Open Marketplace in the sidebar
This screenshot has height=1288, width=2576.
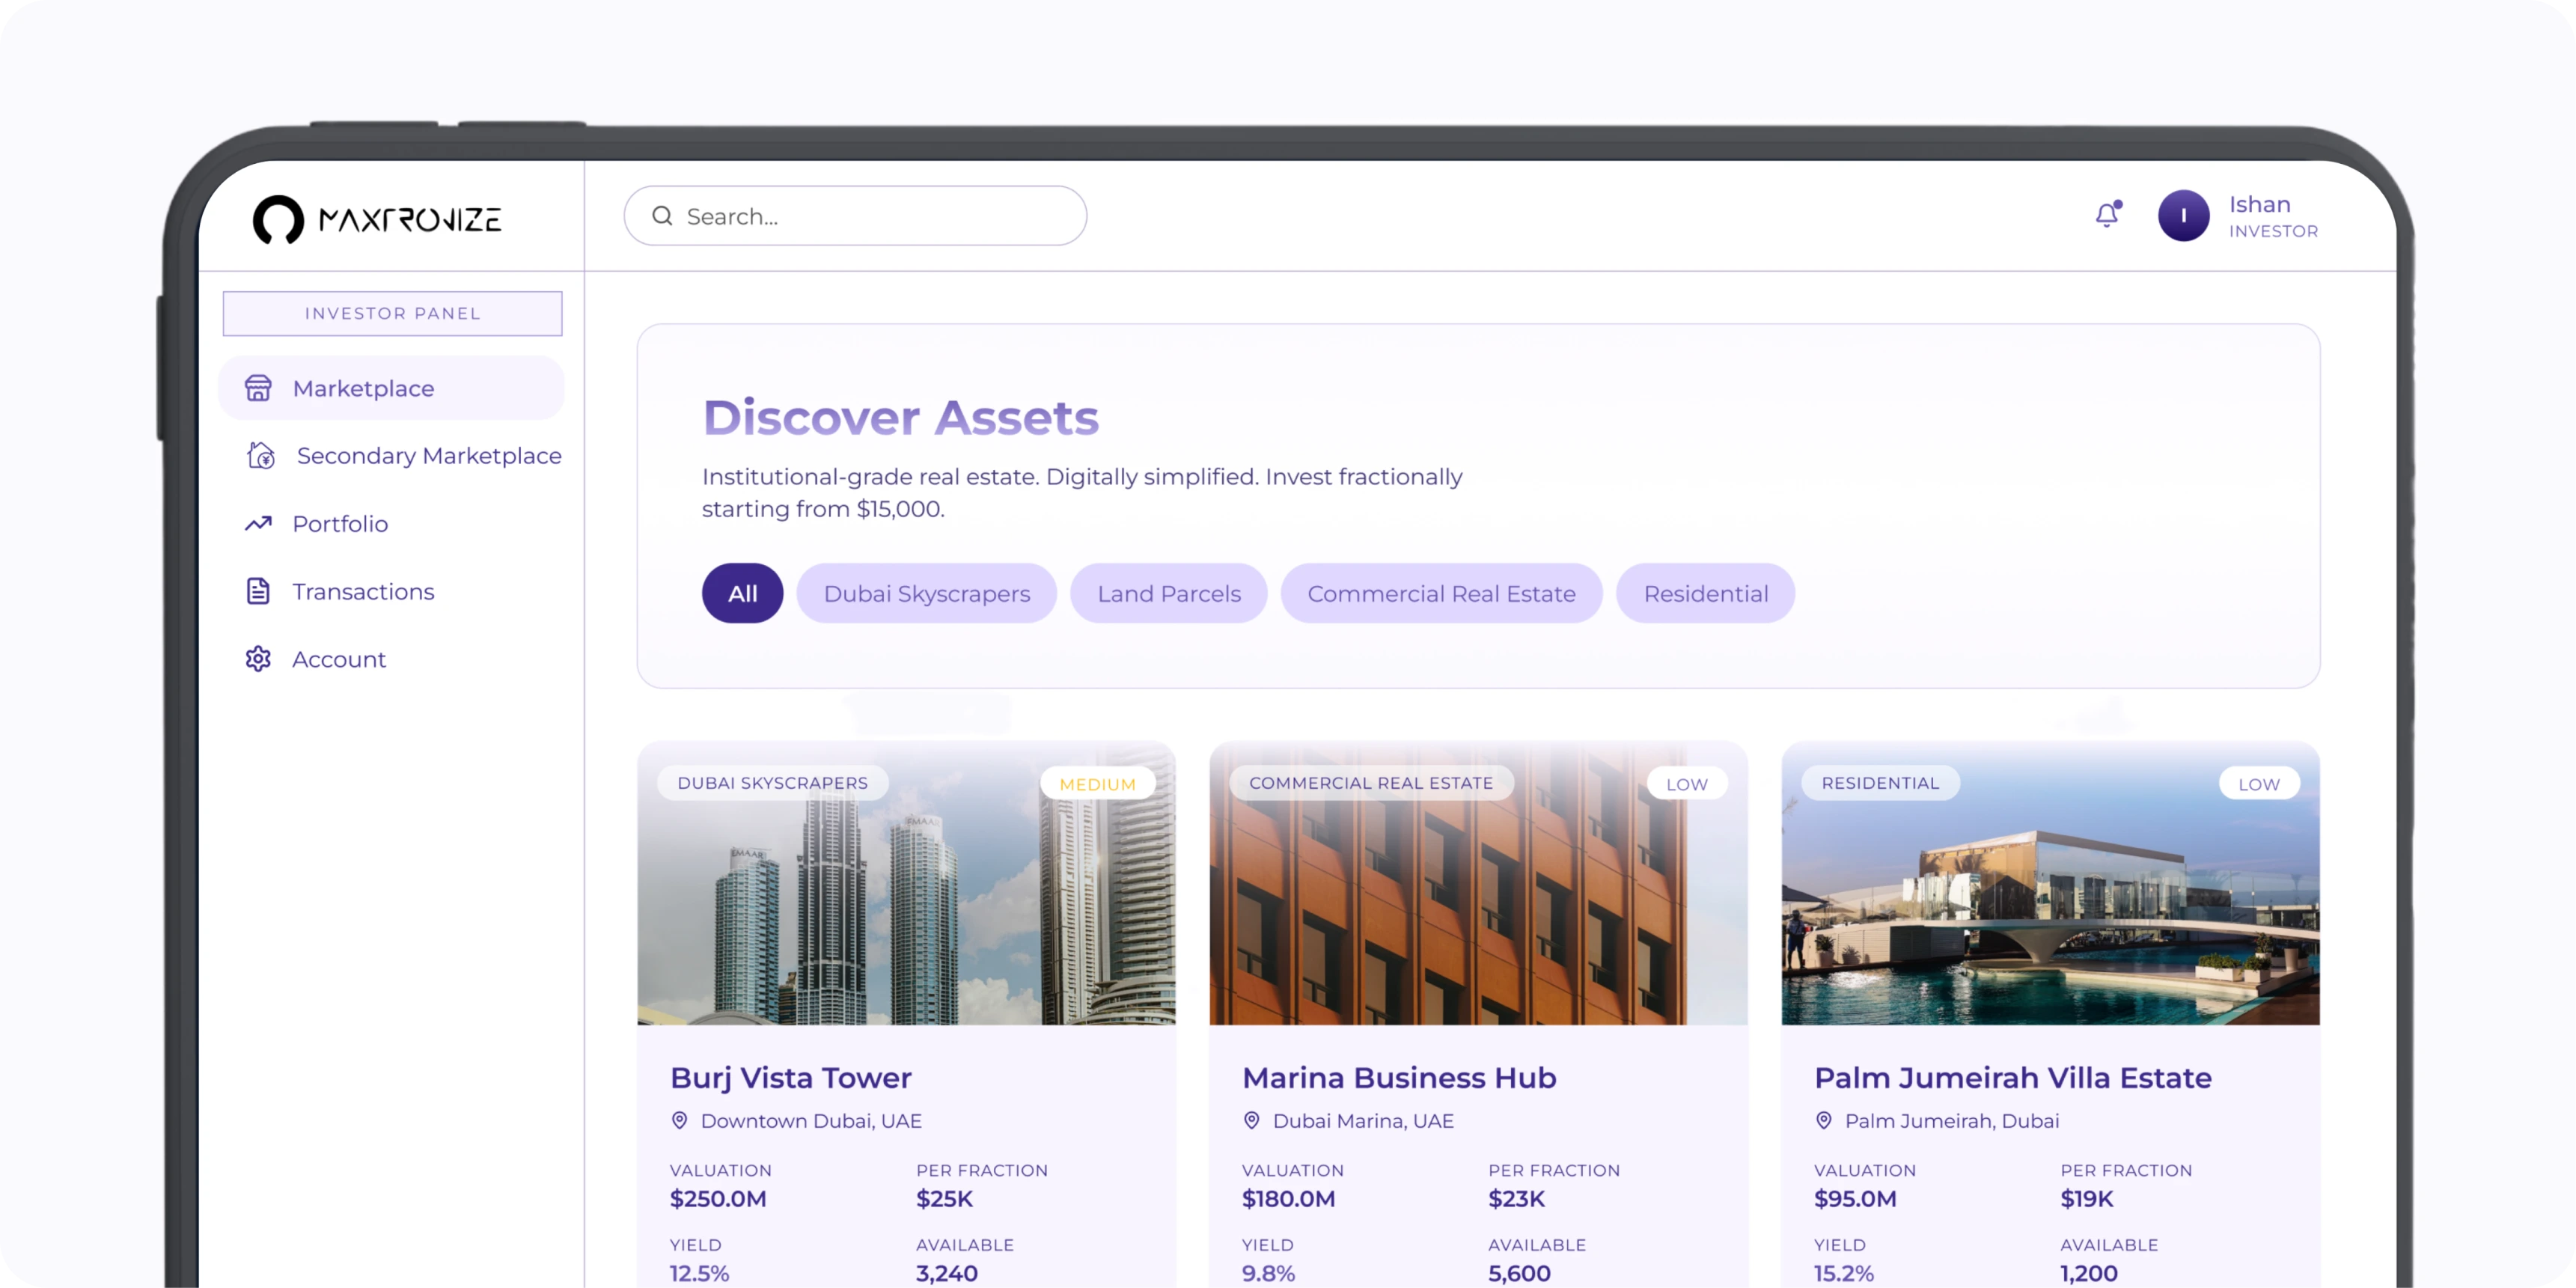pyautogui.click(x=391, y=388)
